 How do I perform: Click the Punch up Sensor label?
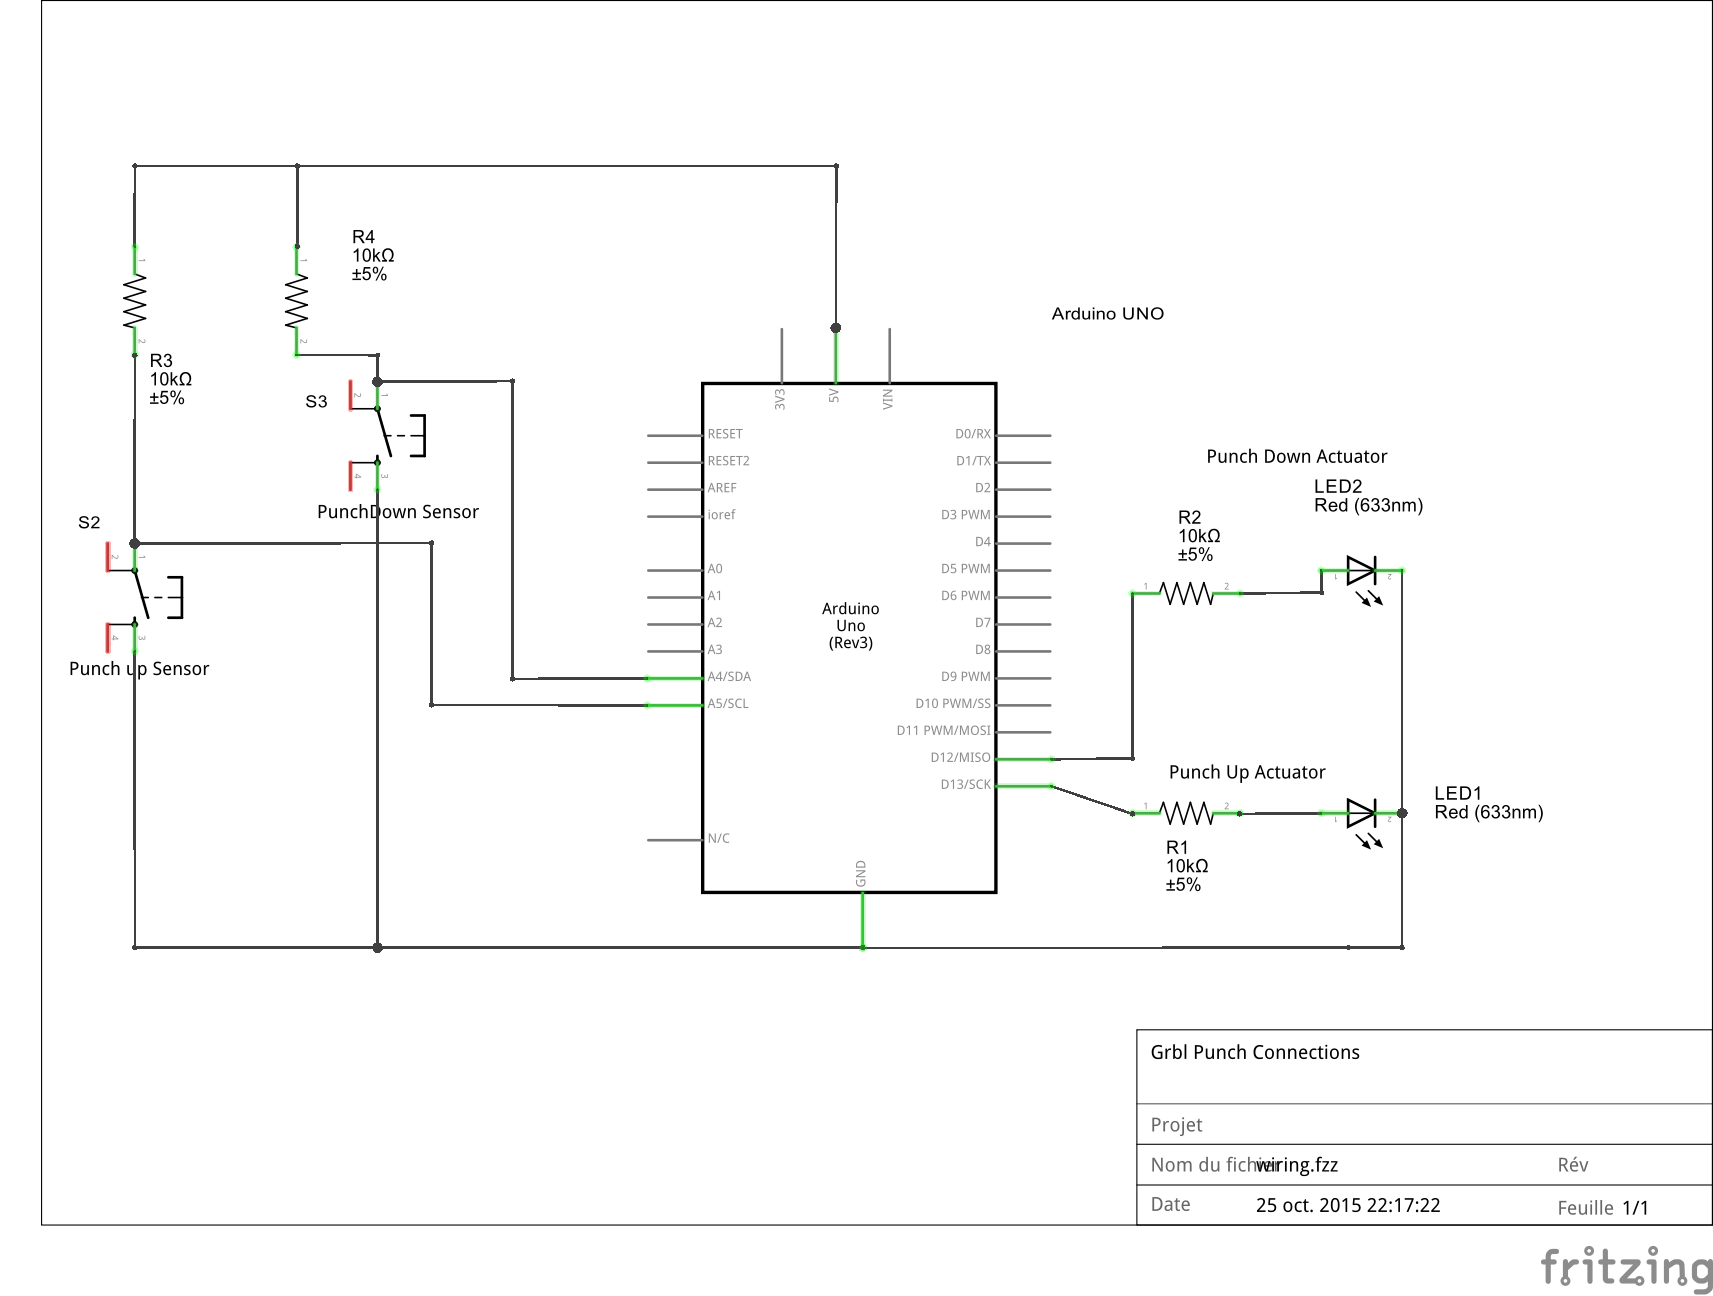pos(138,669)
